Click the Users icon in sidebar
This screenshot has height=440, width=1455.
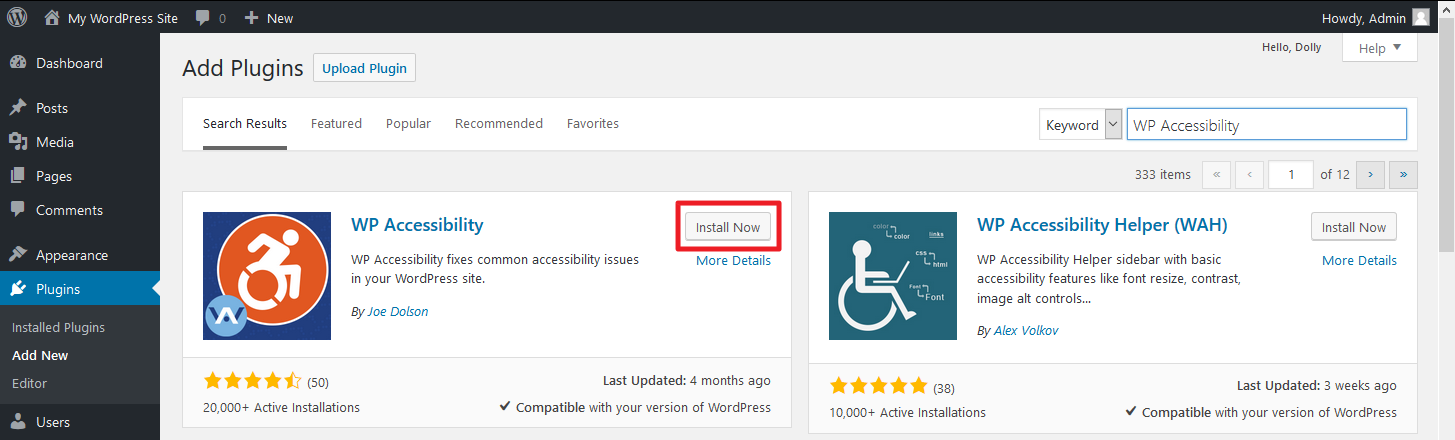click(17, 422)
